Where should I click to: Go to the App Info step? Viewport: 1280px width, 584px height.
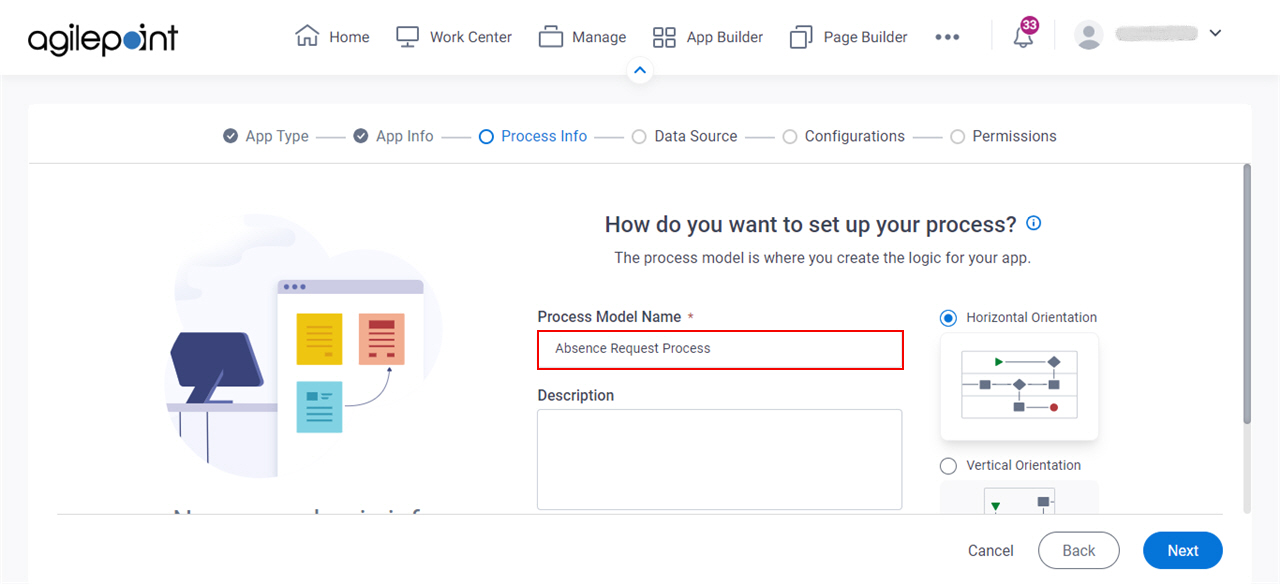405,136
